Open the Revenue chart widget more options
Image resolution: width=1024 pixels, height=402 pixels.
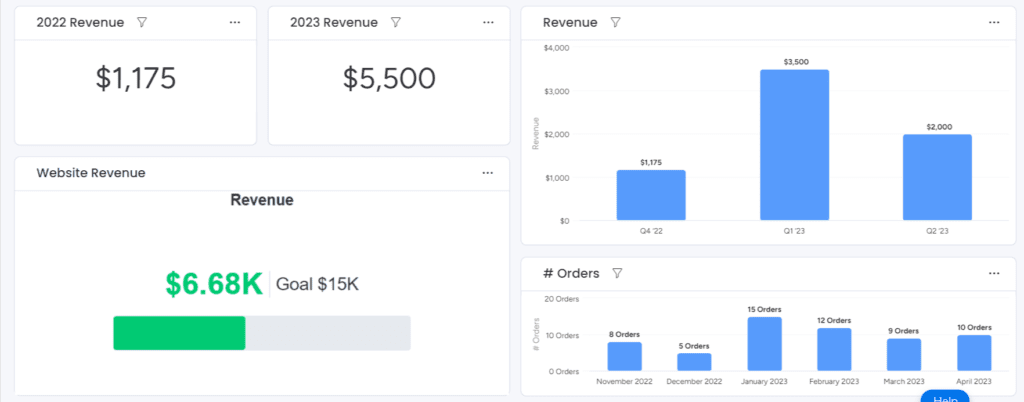coord(994,22)
